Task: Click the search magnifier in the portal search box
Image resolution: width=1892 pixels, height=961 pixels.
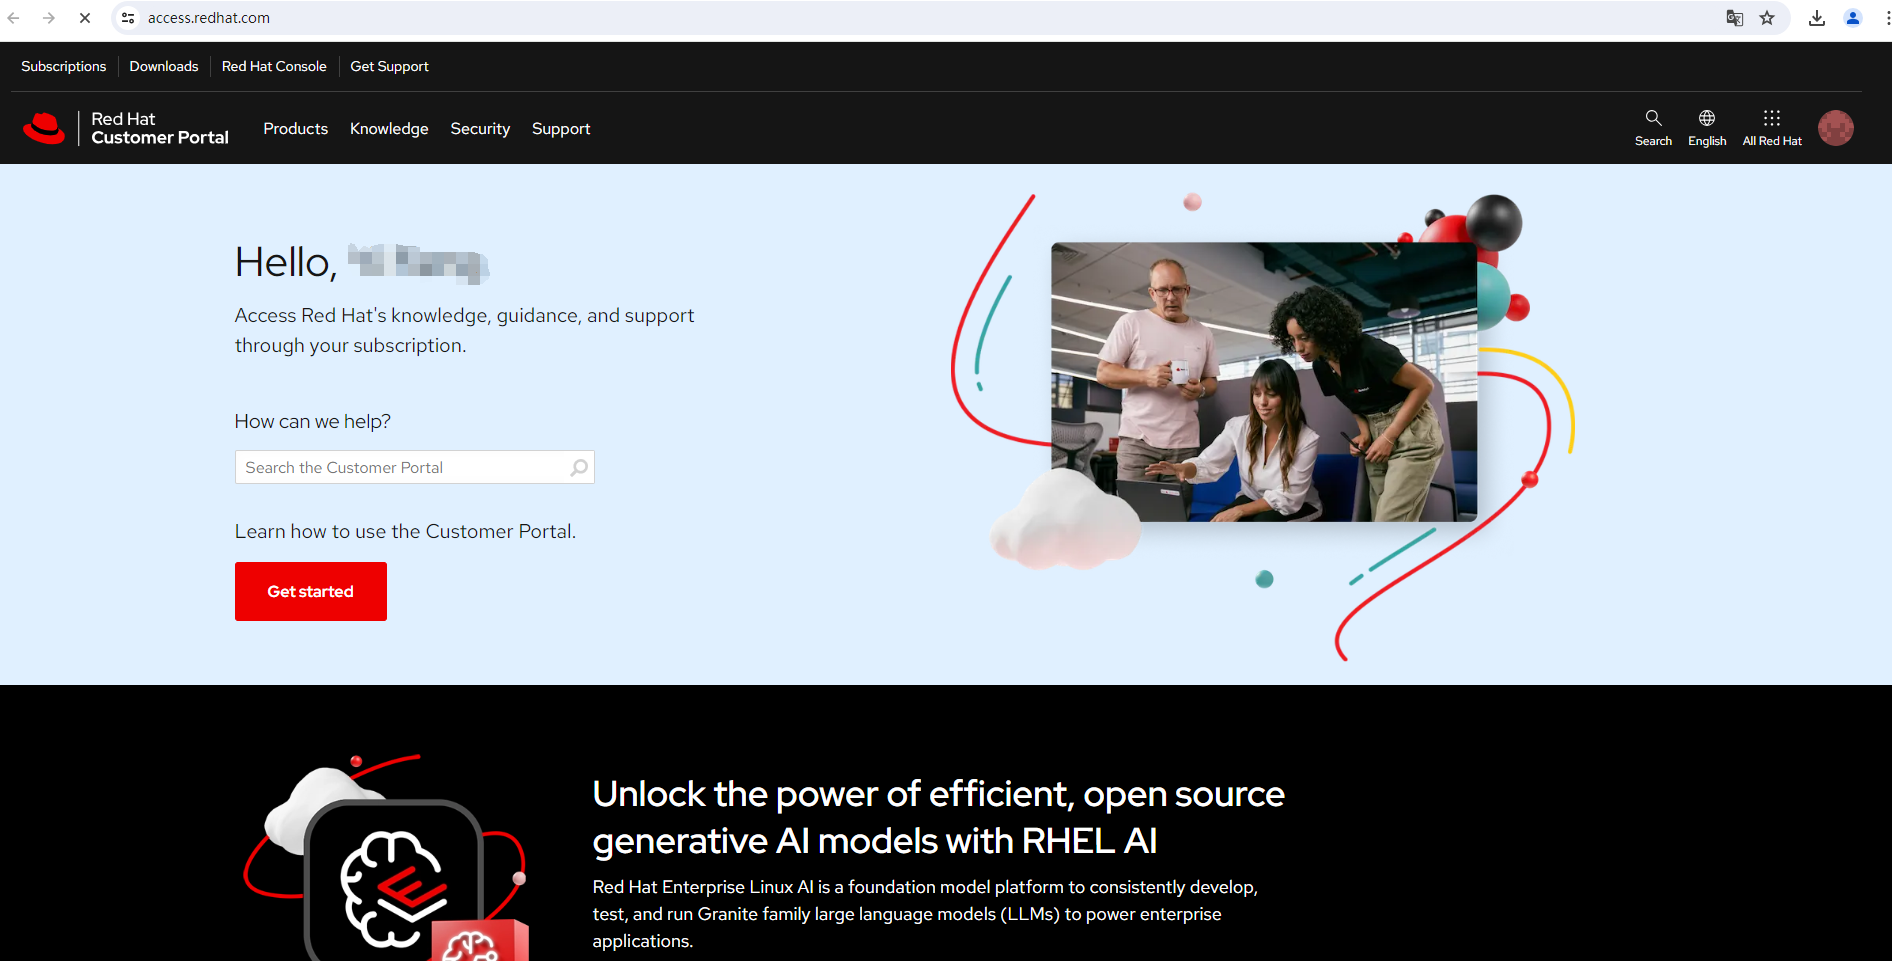Action: click(x=579, y=467)
